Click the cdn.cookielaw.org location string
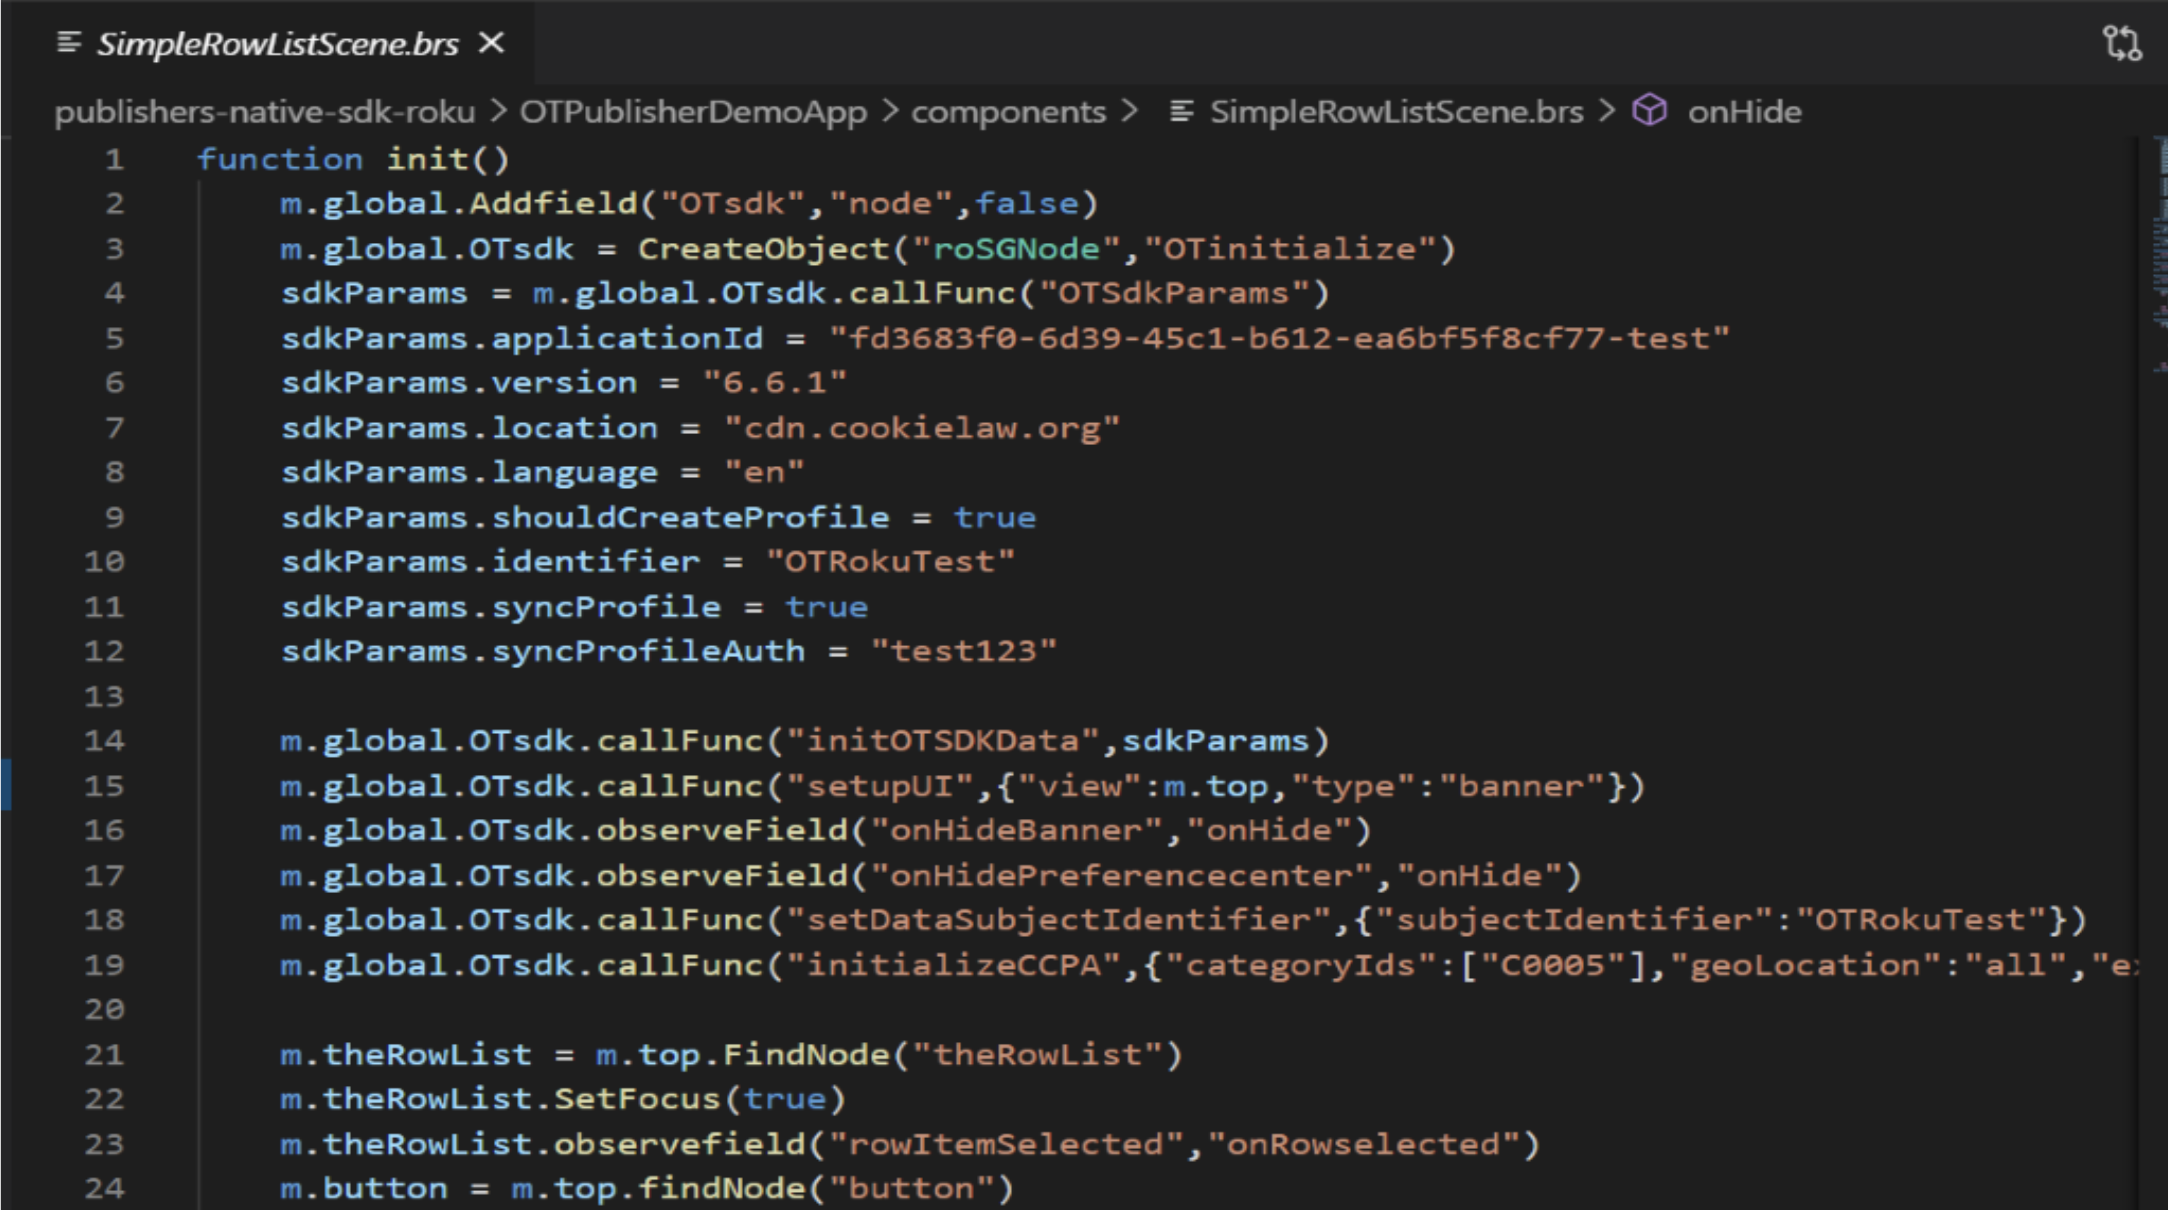This screenshot has width=2168, height=1210. (921, 428)
